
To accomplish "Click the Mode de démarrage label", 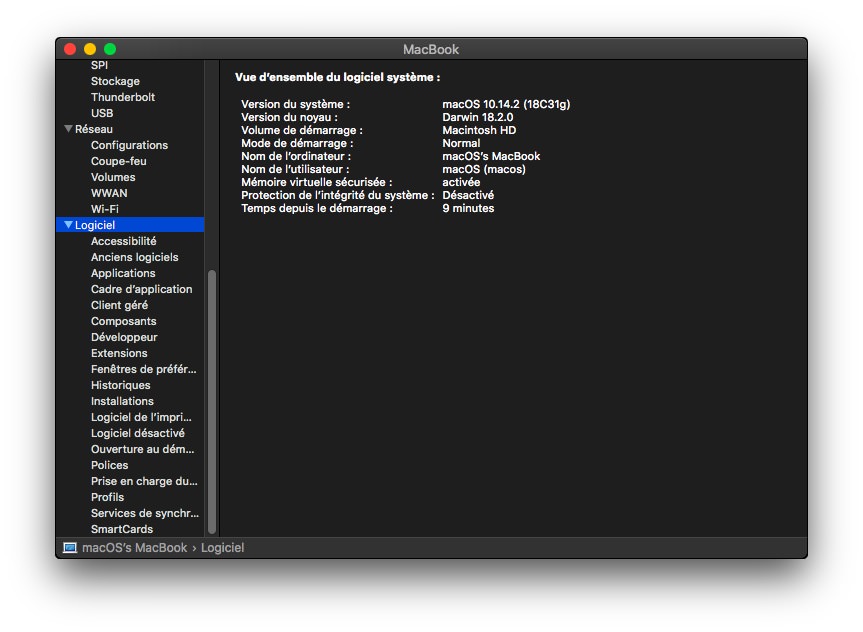I will (x=297, y=143).
